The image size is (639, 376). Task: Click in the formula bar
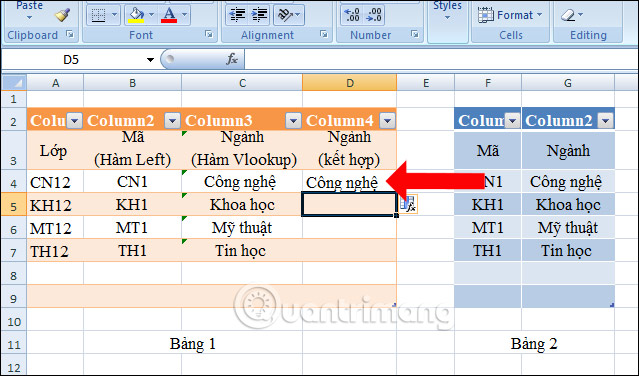coord(441,60)
